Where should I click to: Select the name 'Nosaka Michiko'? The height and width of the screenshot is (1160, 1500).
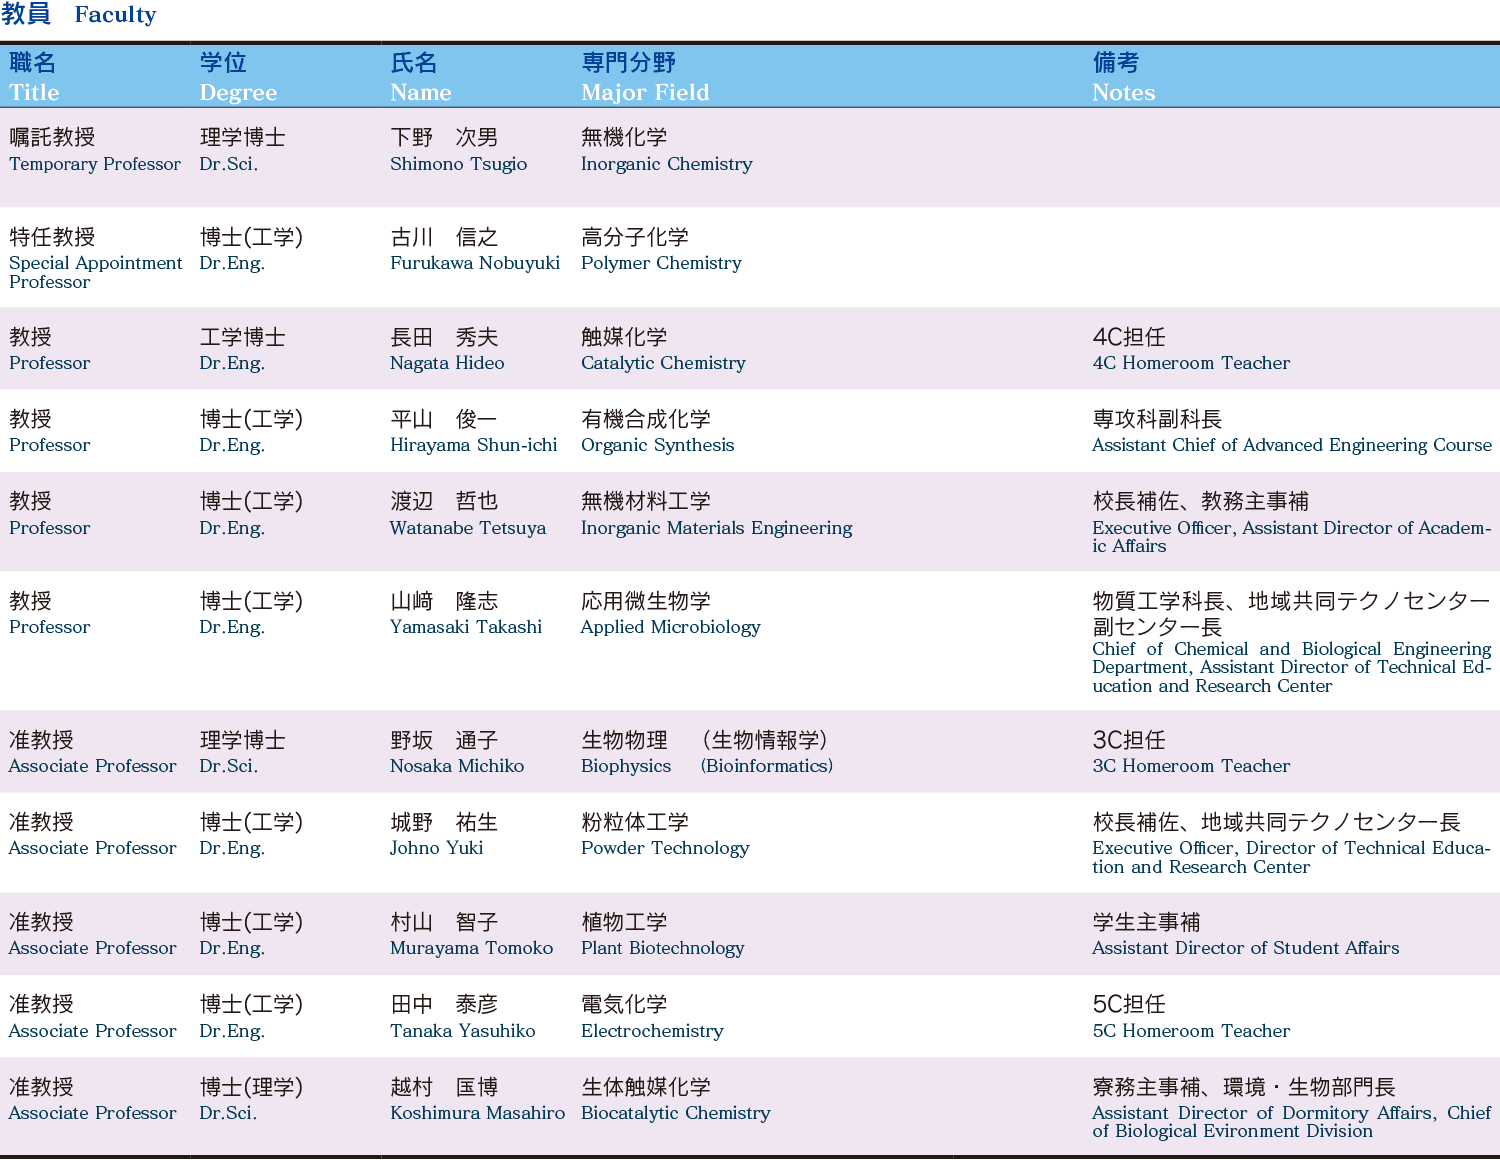(457, 766)
